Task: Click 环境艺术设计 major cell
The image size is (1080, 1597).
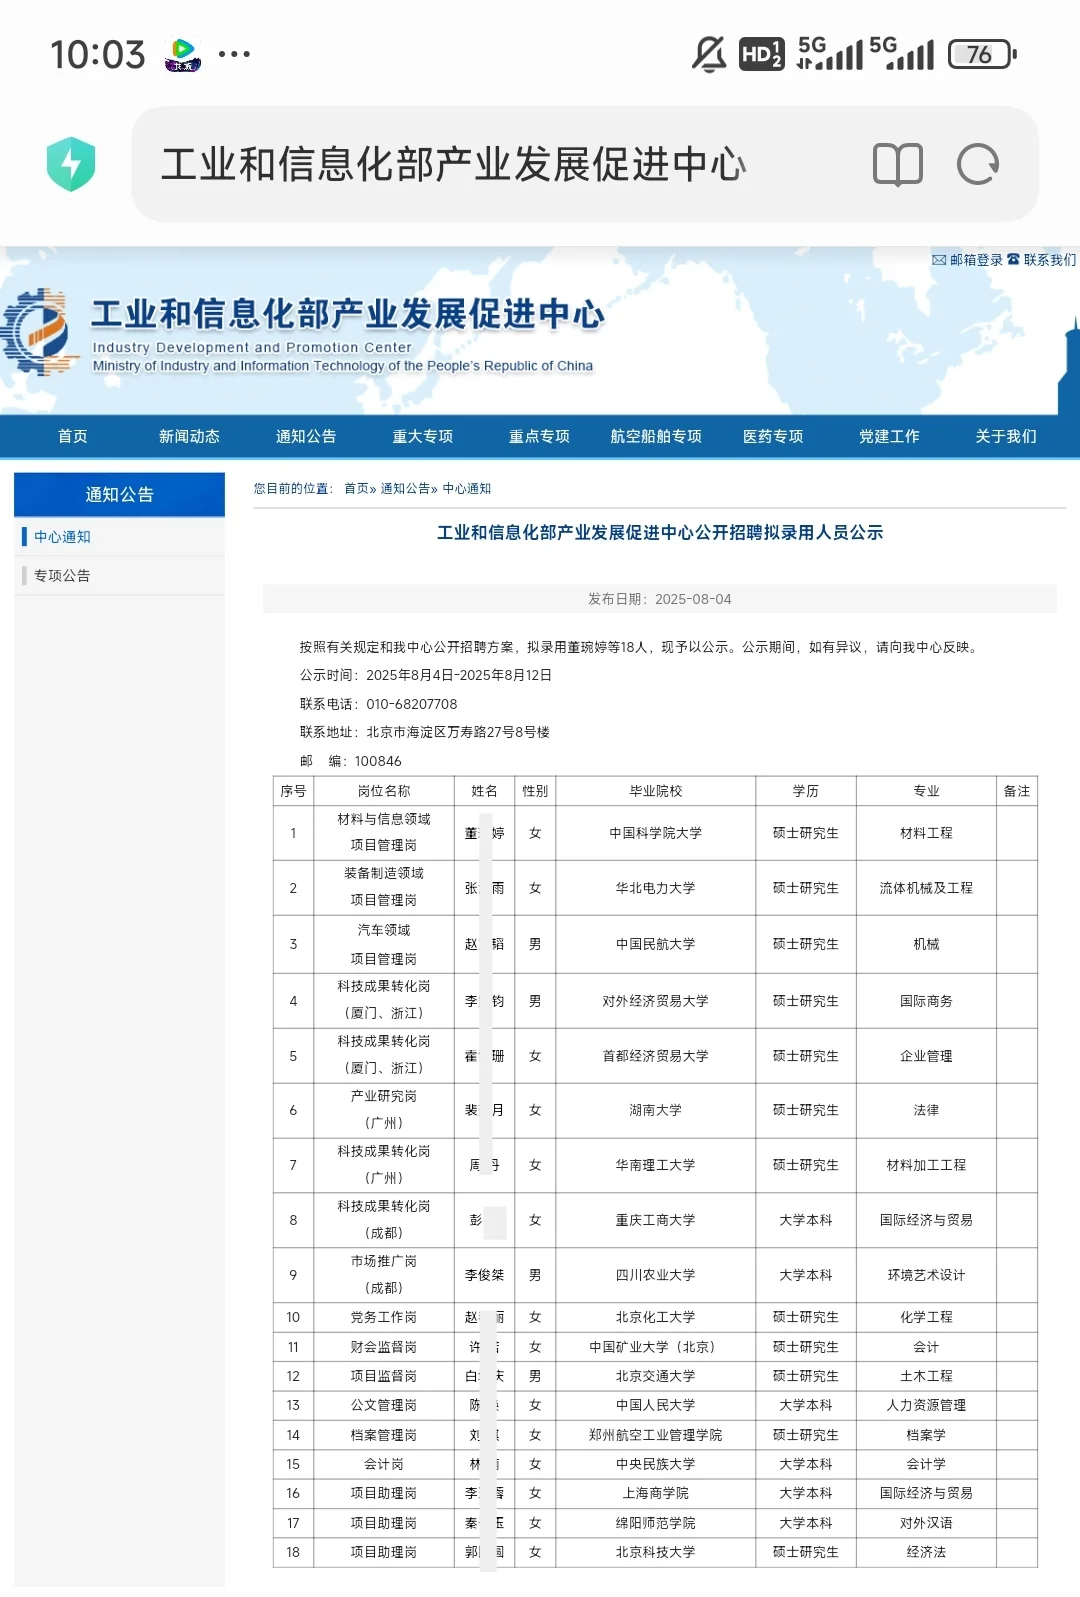Action: point(926,1275)
